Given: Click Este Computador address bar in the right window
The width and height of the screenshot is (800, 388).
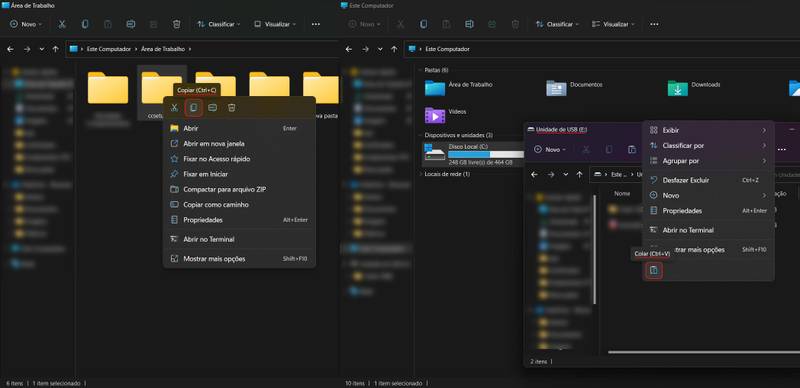Looking at the screenshot, I should pos(602,49).
